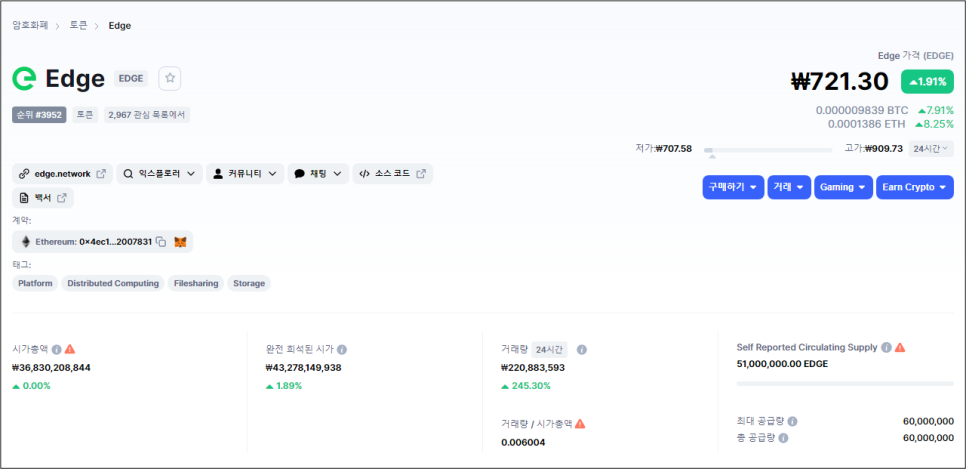The height and width of the screenshot is (469, 966).
Task: Click the low-high price range bar
Action: point(768,150)
